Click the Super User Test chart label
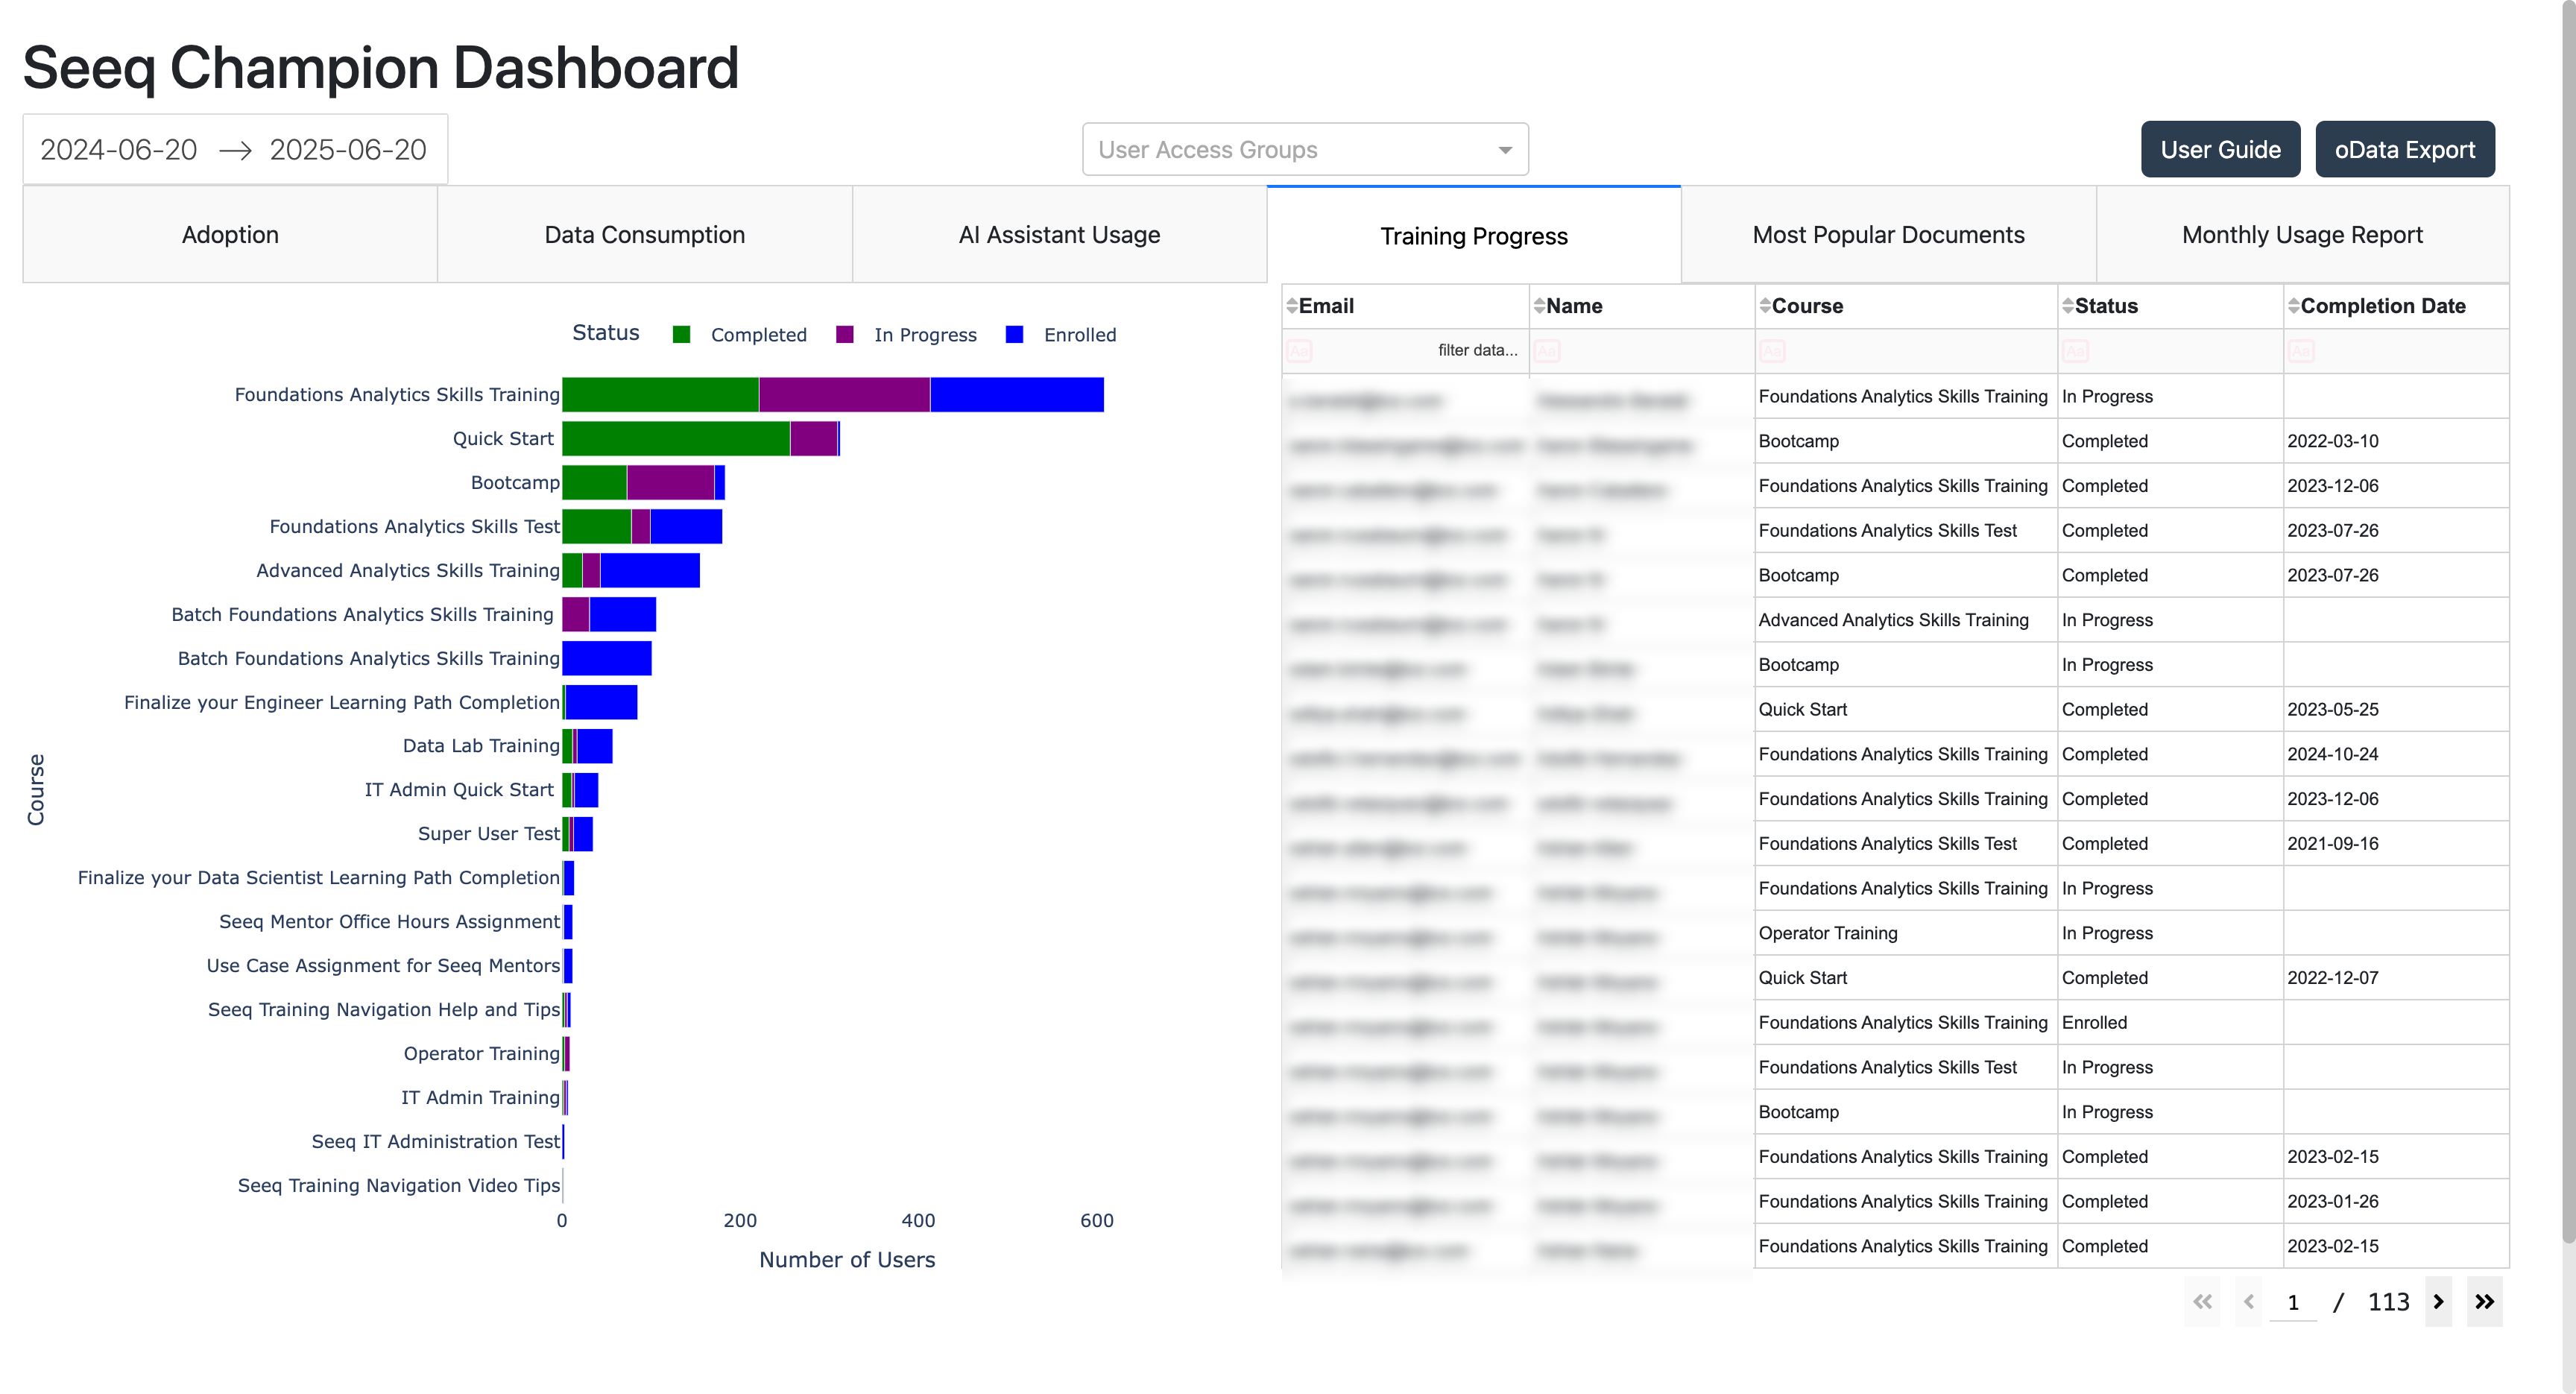This screenshot has width=2576, height=1394. tap(489, 834)
